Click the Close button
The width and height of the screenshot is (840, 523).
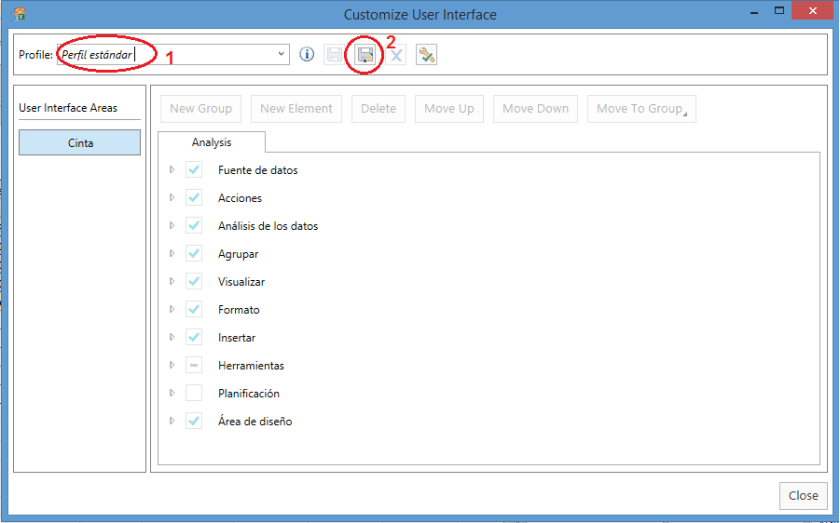(803, 495)
